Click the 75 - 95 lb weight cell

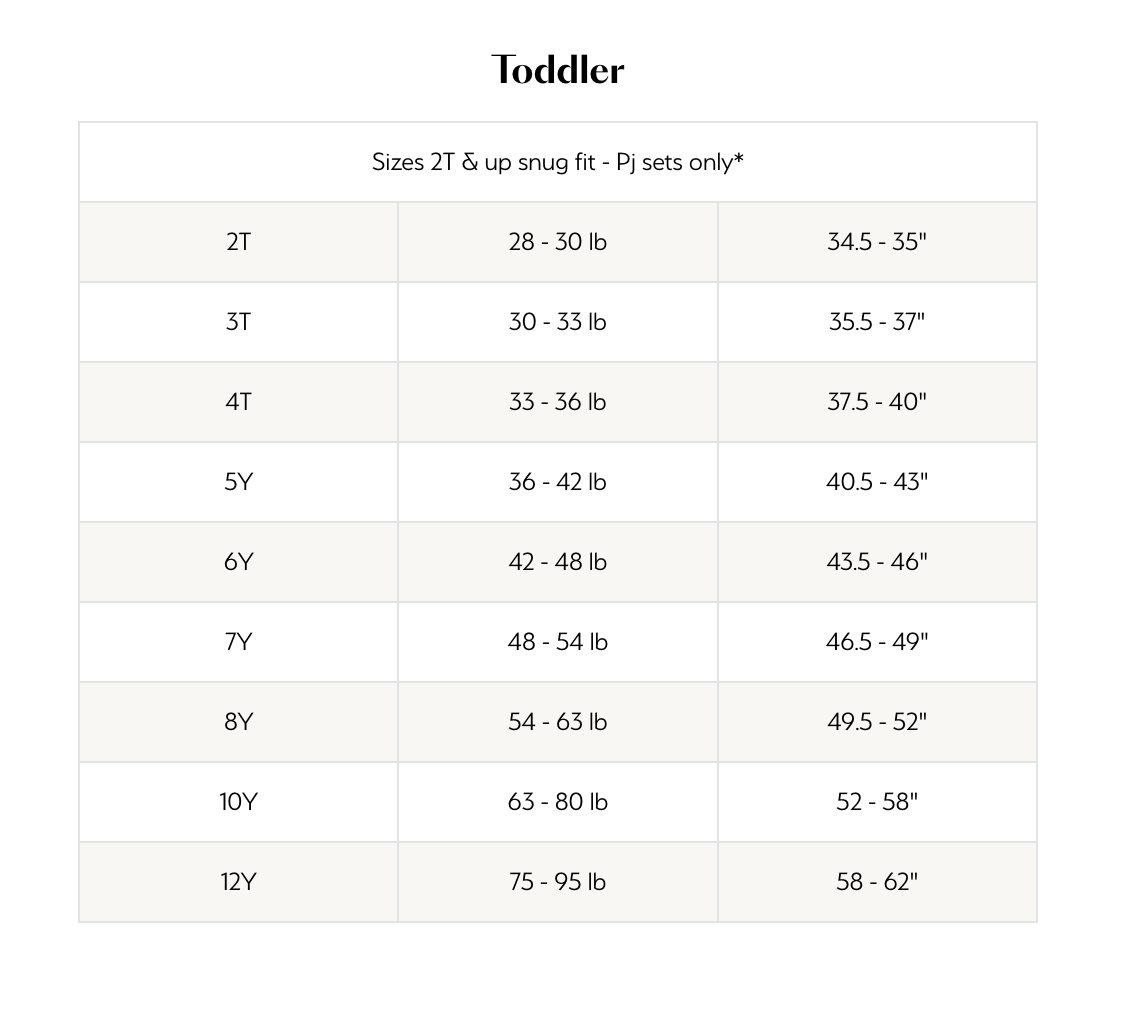click(557, 882)
